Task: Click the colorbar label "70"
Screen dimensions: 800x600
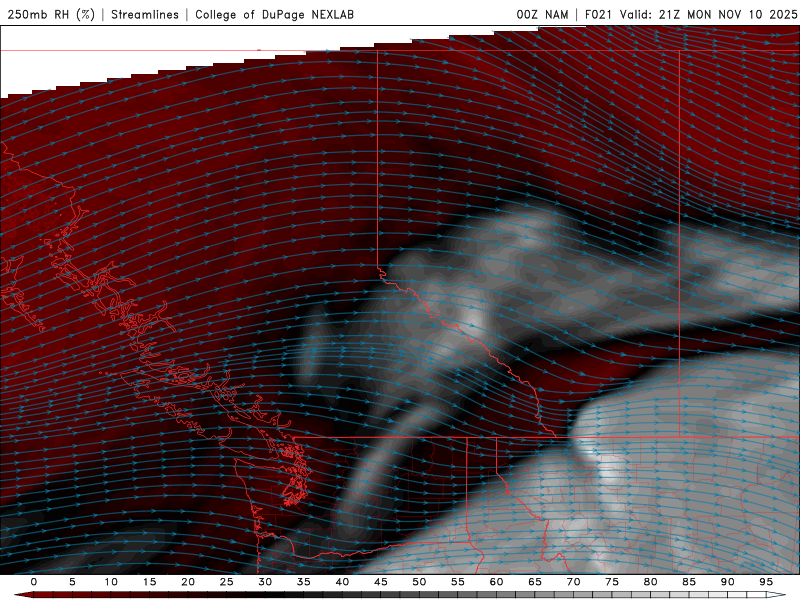Action: coord(573,582)
